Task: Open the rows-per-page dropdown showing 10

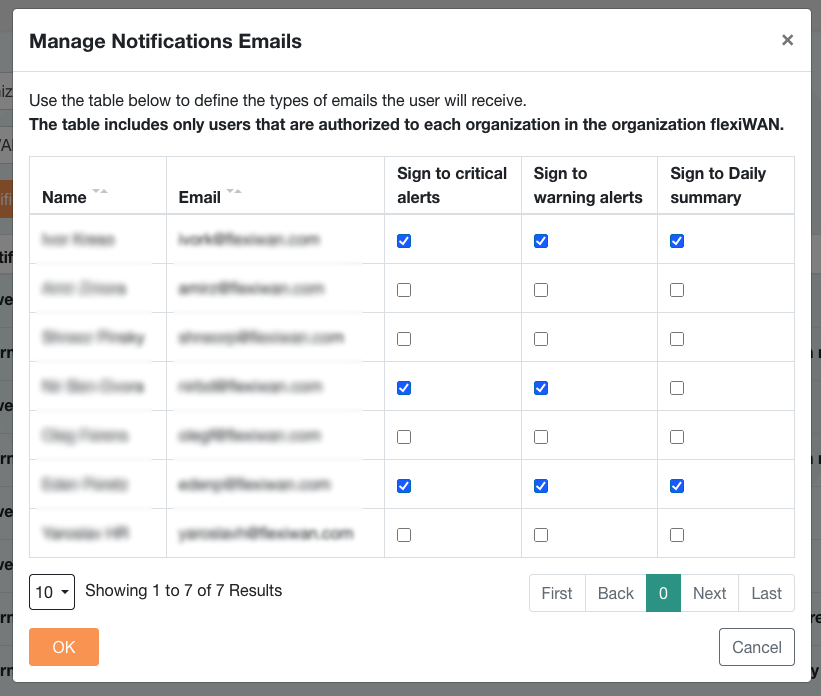Action: (x=52, y=592)
